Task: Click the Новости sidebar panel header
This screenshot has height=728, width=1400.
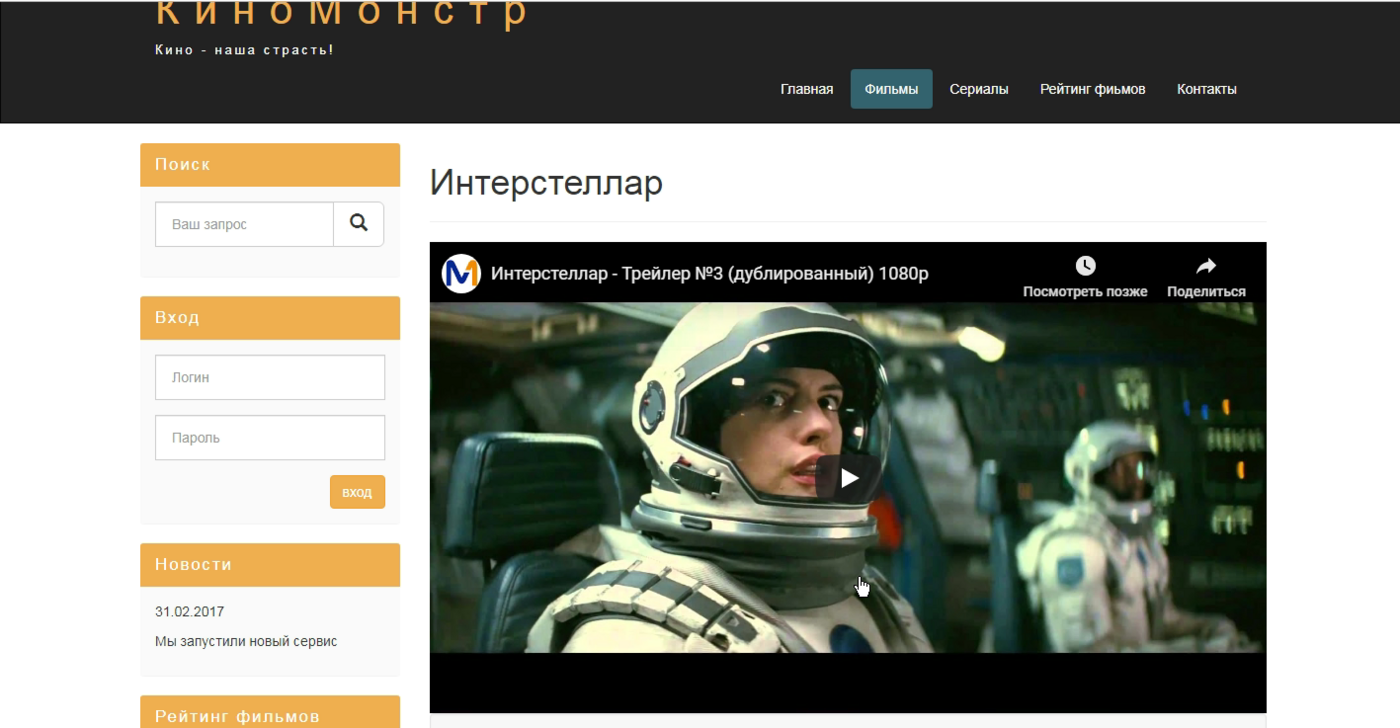Action: 270,564
